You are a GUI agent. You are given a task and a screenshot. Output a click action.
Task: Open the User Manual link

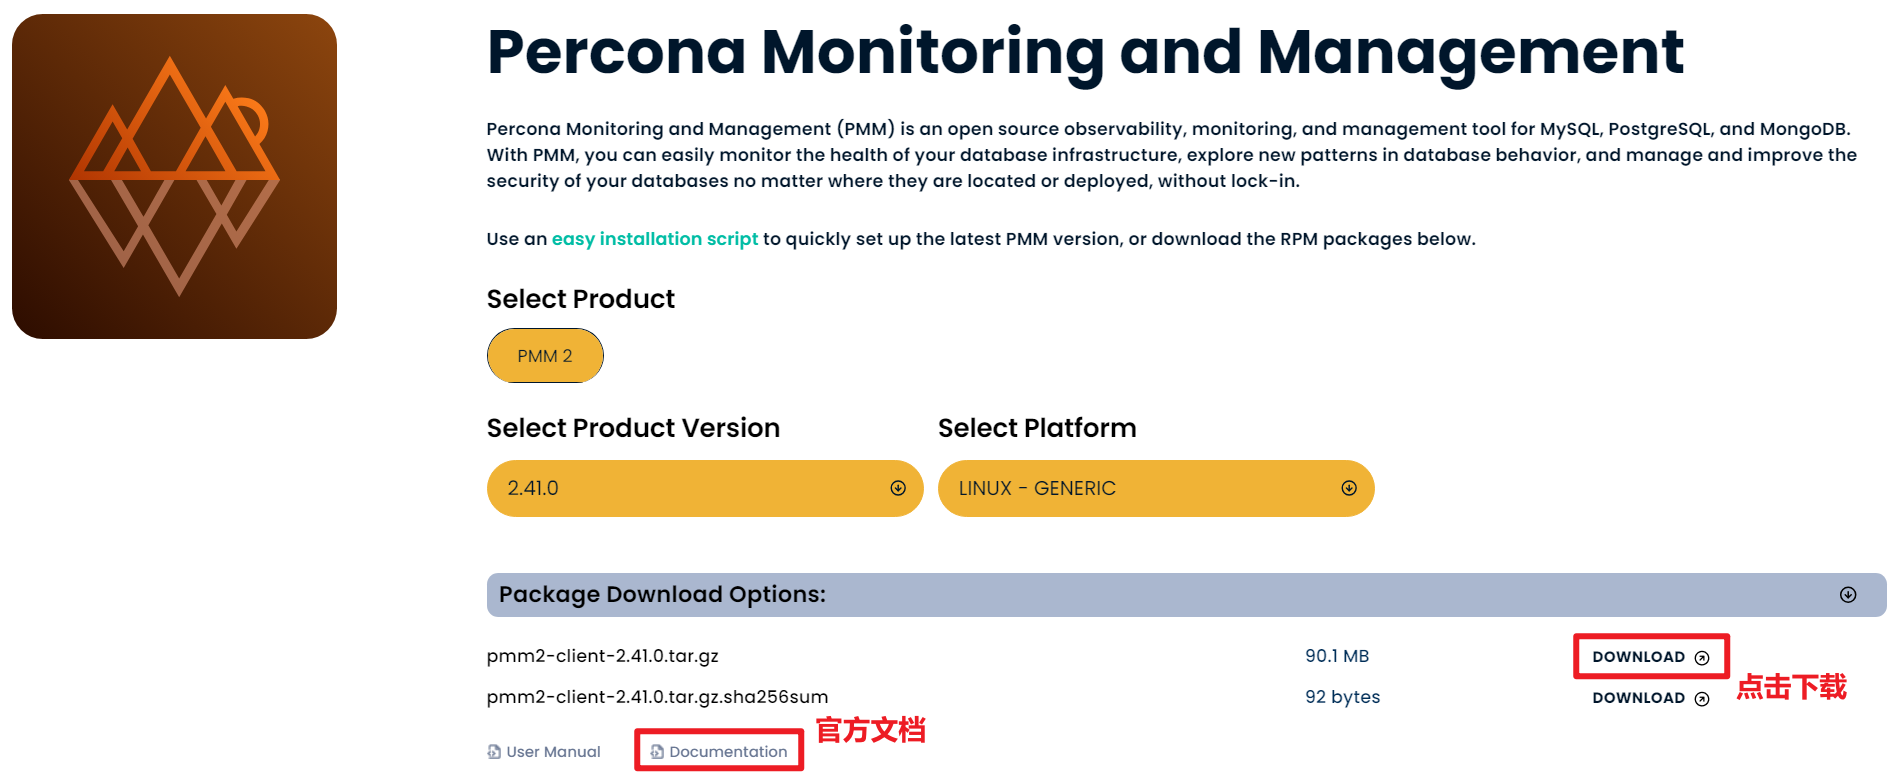pos(553,752)
